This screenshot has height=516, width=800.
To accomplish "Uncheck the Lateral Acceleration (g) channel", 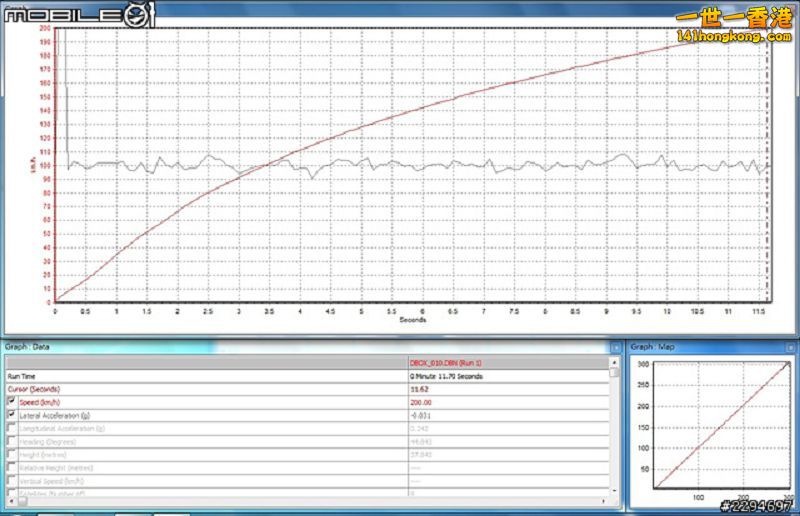I will [12, 414].
